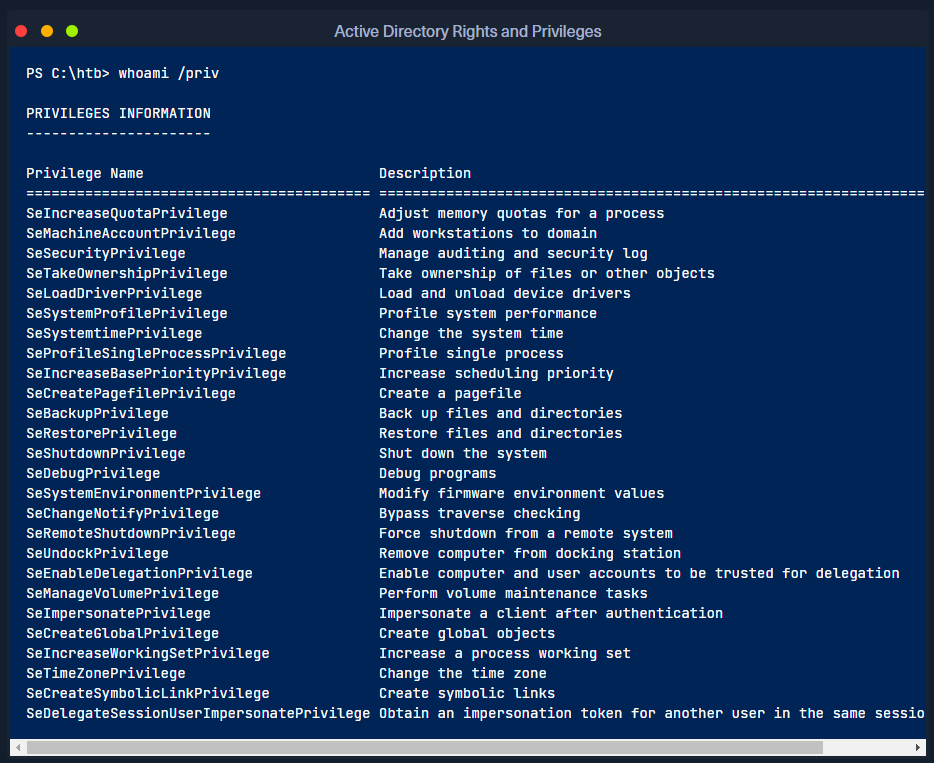Click the window title Active Directory Rights and Privileges
The height and width of the screenshot is (763, 934).
pos(467,31)
